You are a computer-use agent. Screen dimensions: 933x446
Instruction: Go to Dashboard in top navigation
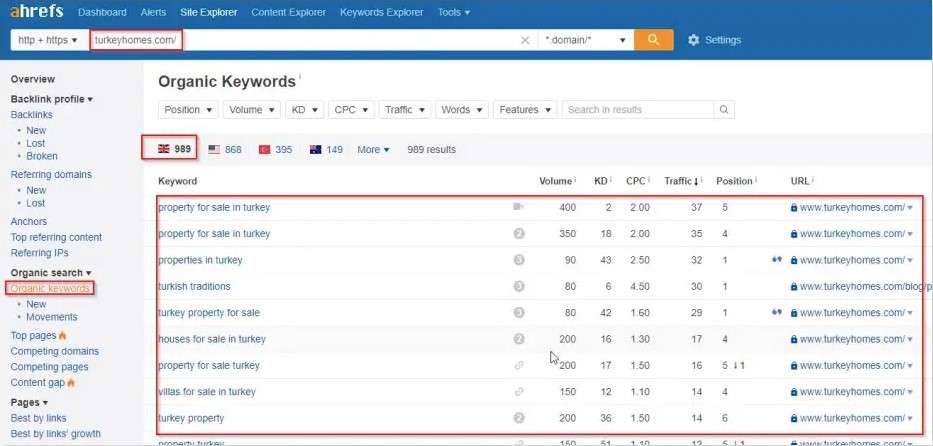click(102, 12)
